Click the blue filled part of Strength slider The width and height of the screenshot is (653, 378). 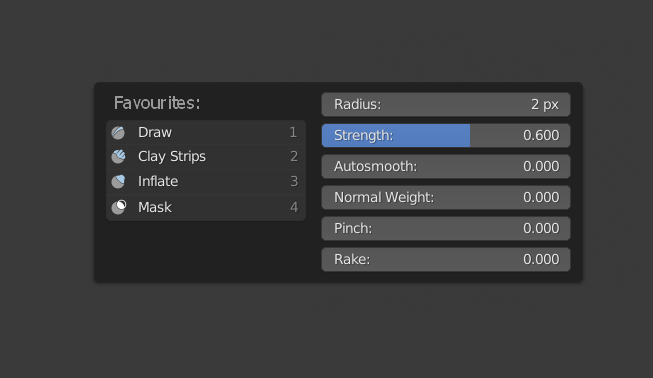coord(396,135)
